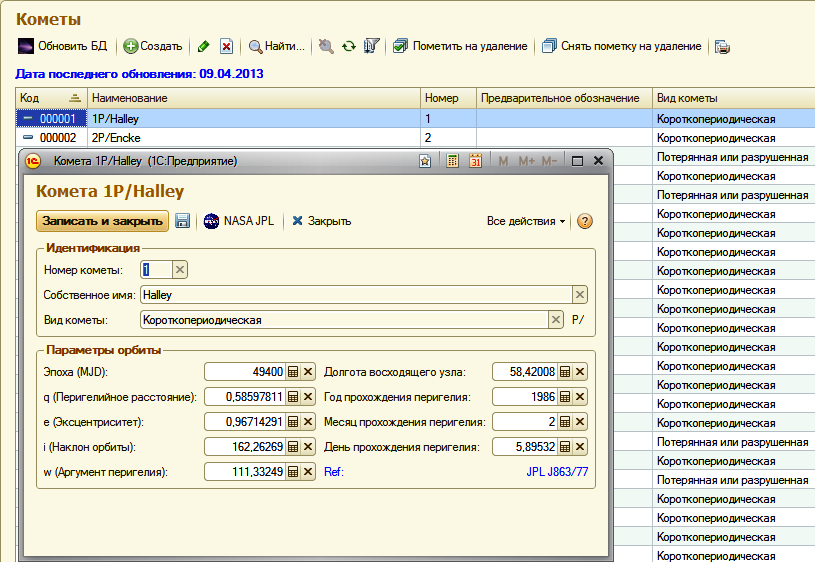Click the i orbit inclination field
The height and width of the screenshot is (562, 815).
coord(245,447)
